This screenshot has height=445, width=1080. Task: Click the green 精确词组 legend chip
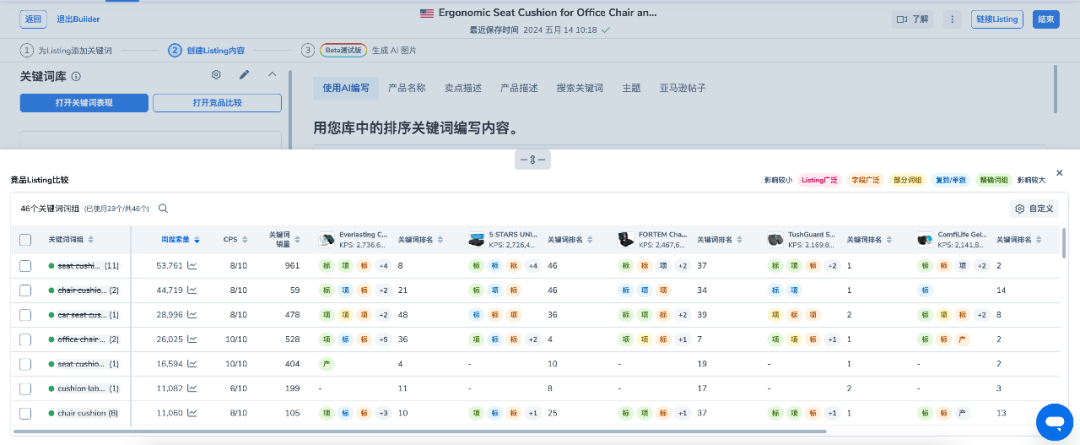click(993, 180)
